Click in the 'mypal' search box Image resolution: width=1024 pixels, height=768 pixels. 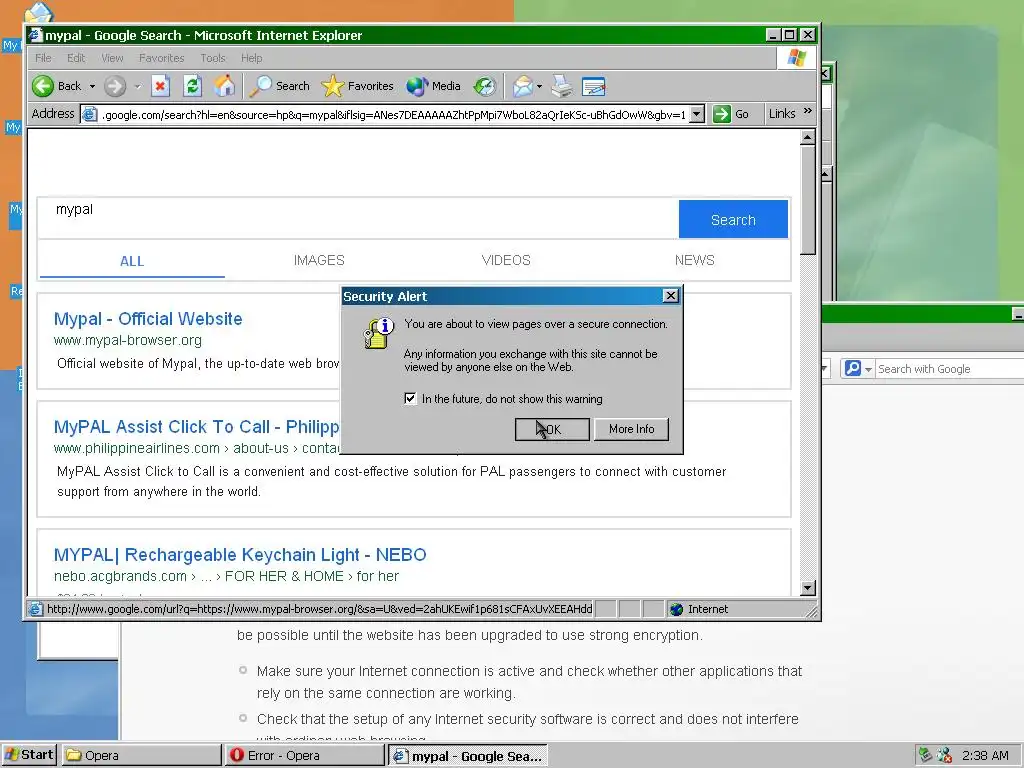[358, 217]
